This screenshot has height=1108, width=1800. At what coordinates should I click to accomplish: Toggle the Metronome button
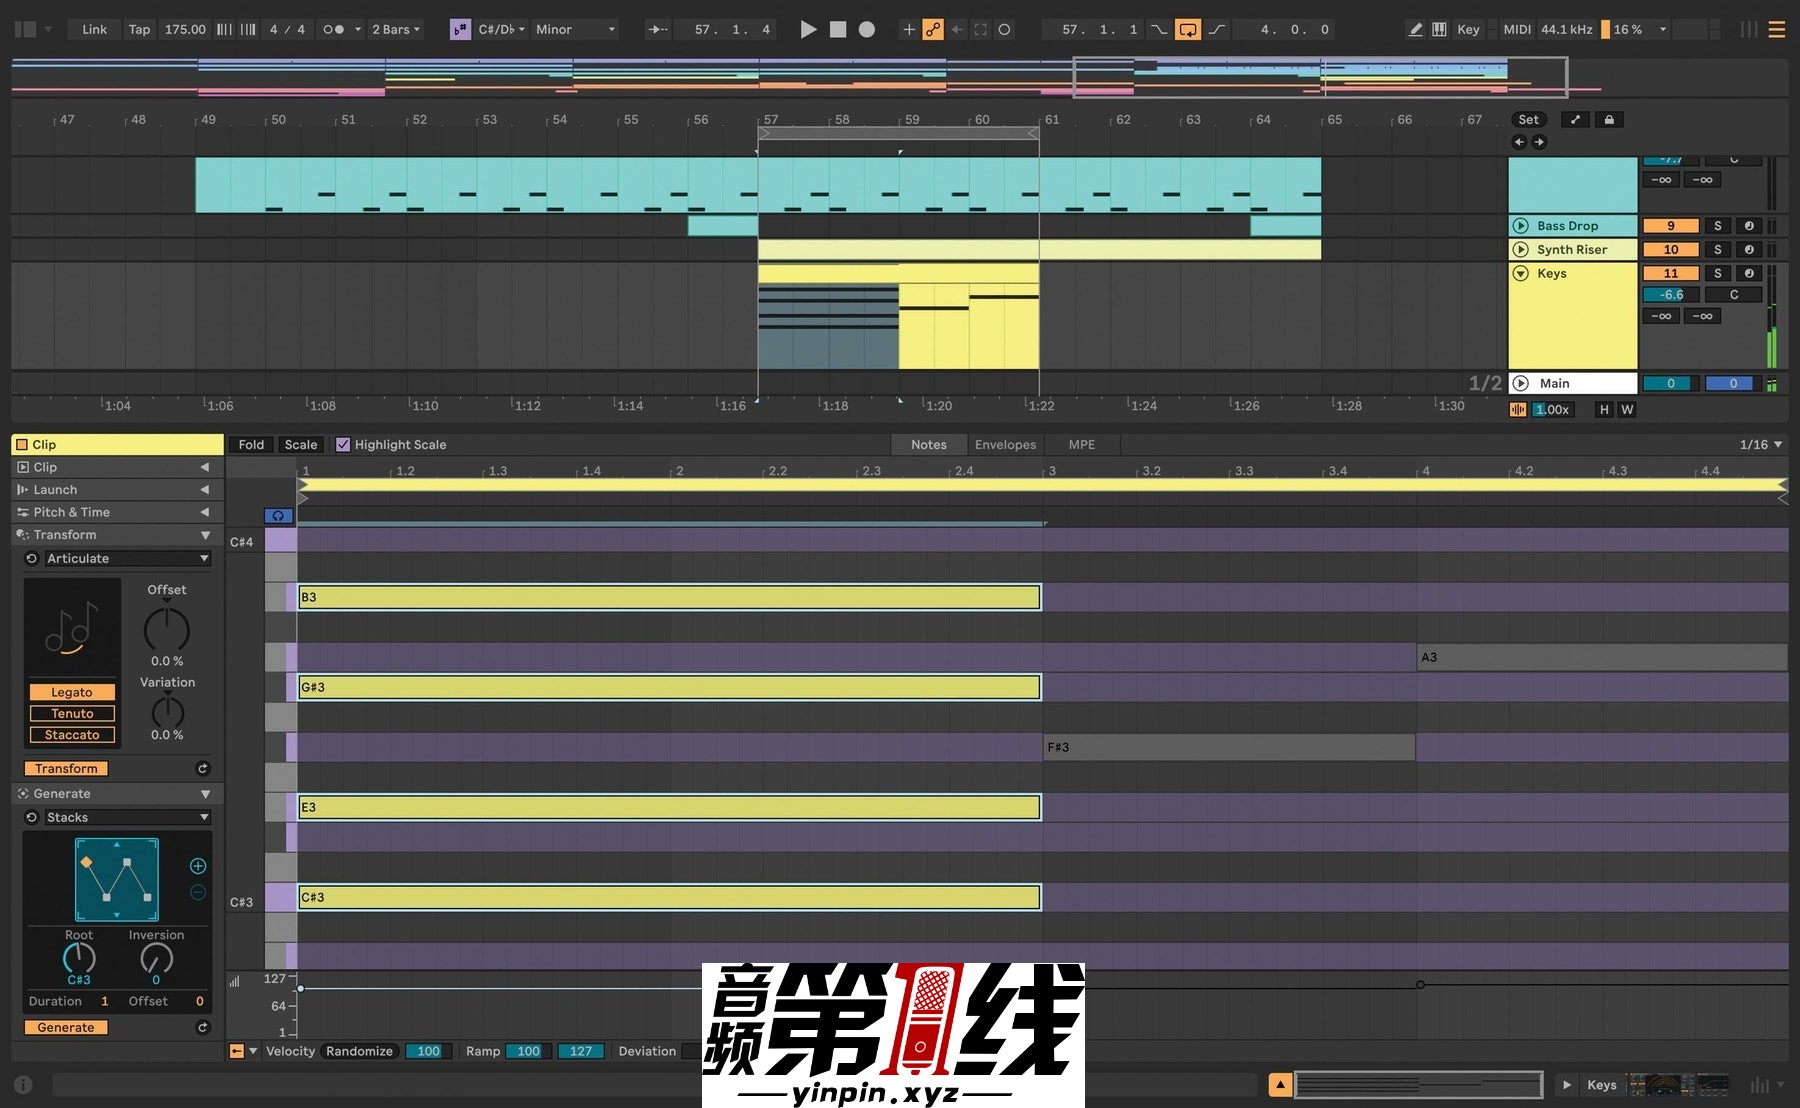tap(334, 29)
